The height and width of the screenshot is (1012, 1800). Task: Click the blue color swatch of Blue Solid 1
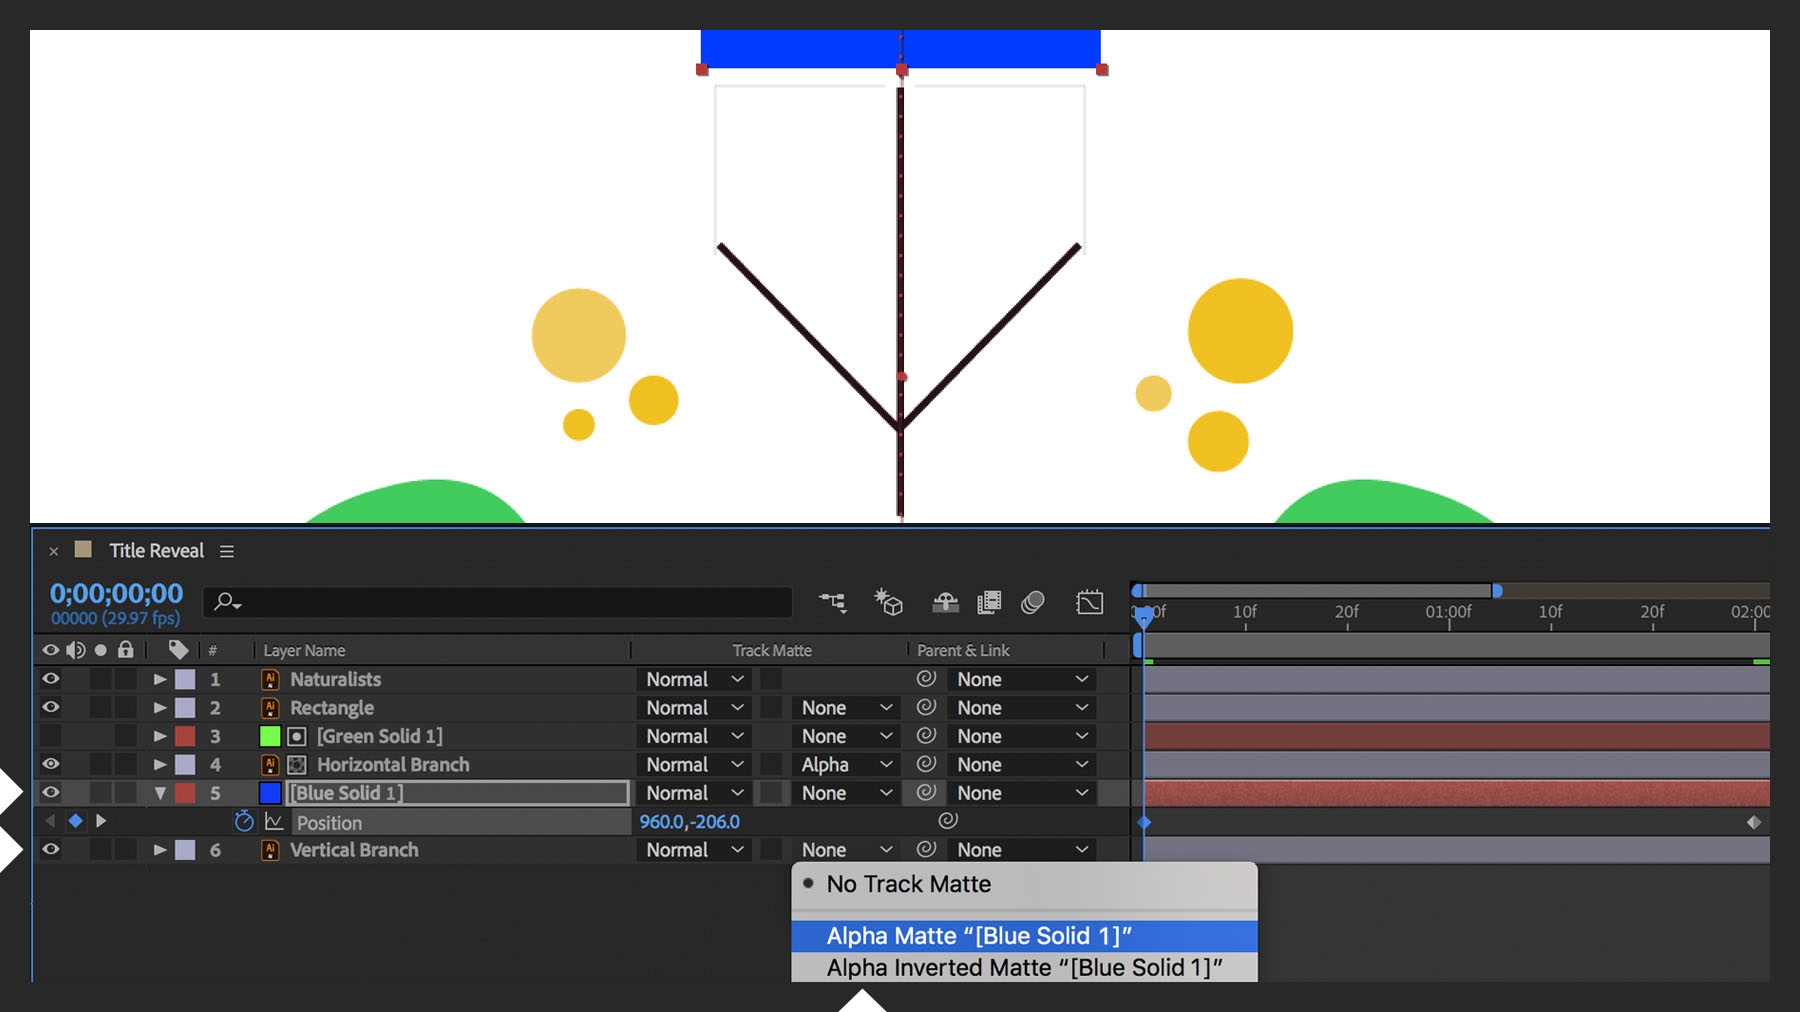[270, 792]
